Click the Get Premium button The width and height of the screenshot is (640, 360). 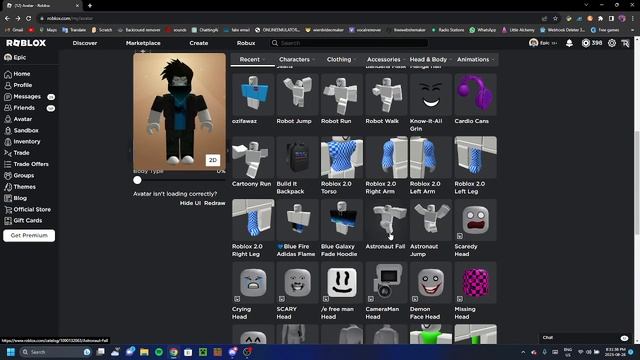pos(29,236)
